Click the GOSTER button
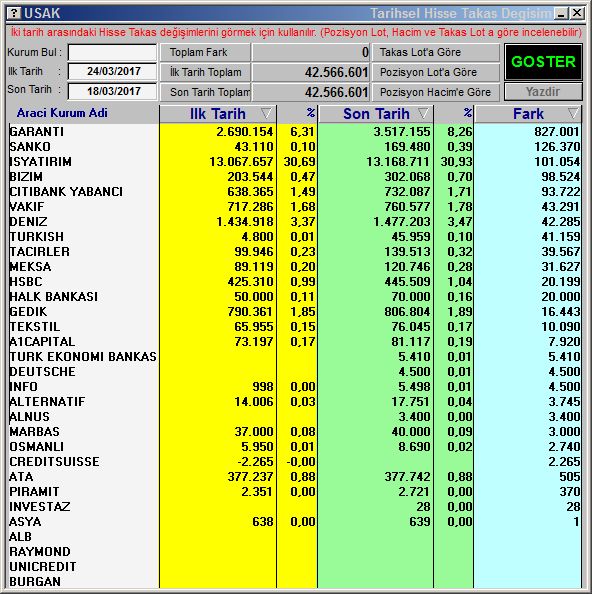Screen dimensions: 592x594 [x=543, y=62]
